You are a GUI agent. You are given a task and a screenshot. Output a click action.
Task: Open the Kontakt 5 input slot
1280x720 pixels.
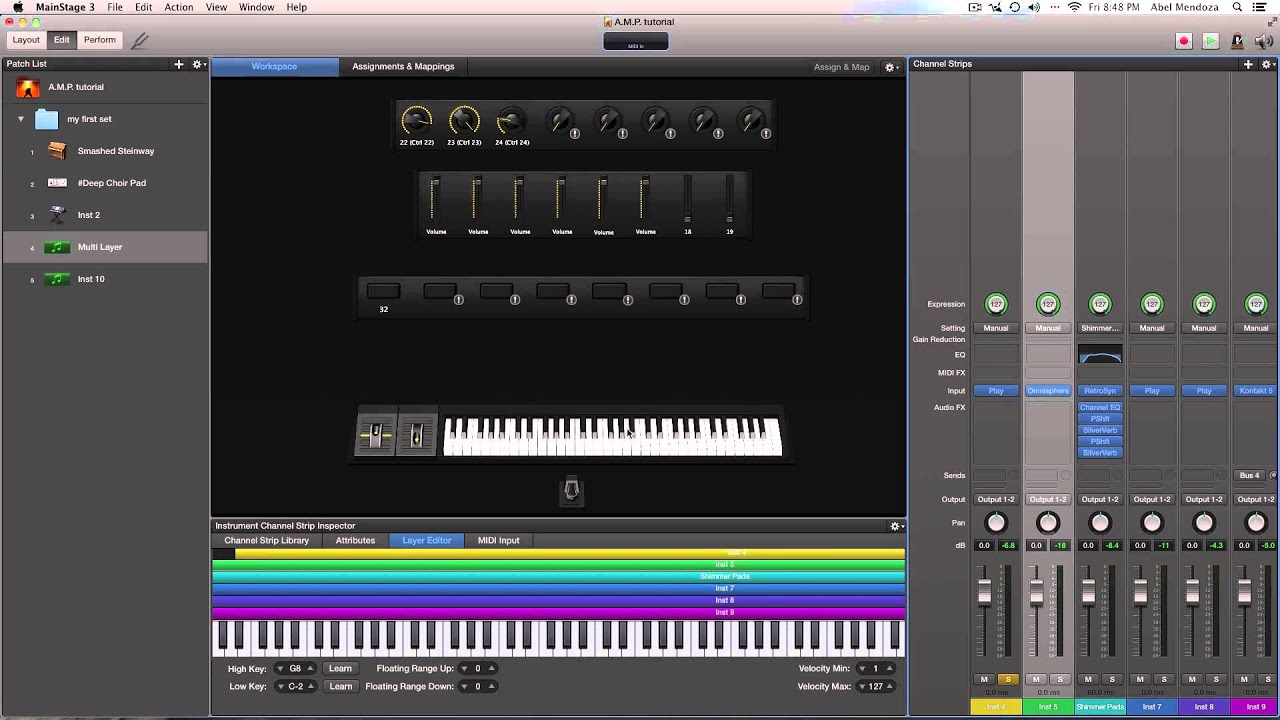point(1255,391)
